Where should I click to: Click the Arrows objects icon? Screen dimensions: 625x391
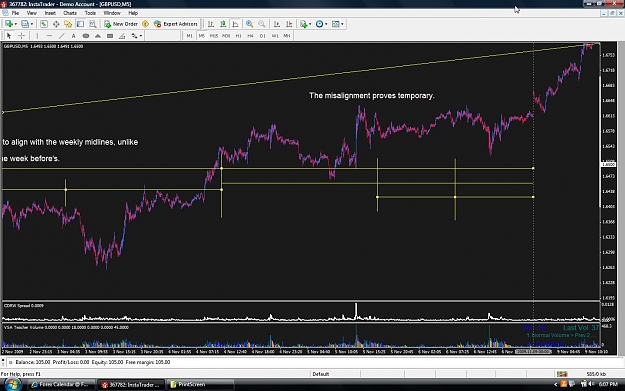point(134,36)
